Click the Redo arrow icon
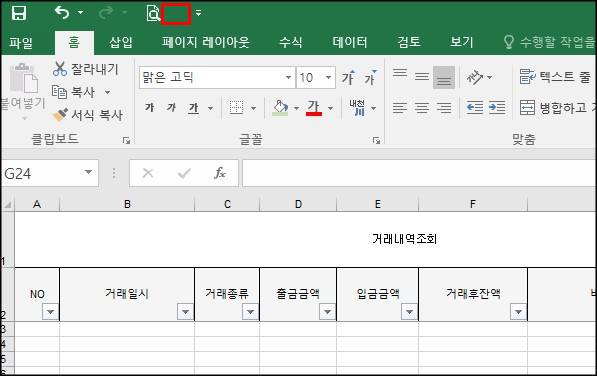The height and width of the screenshot is (376, 597). (x=106, y=13)
